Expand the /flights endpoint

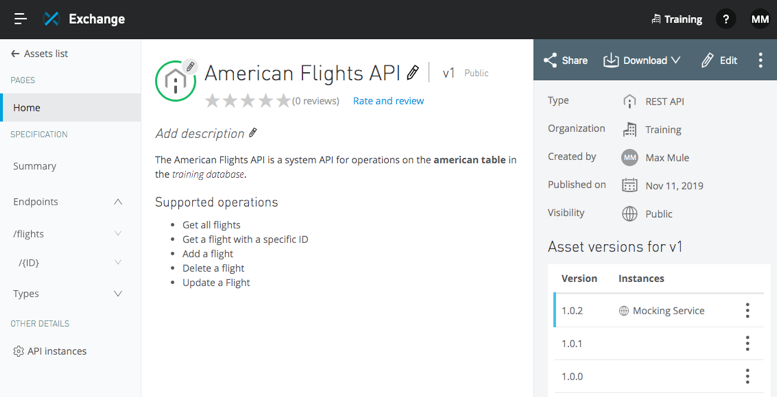click(118, 233)
